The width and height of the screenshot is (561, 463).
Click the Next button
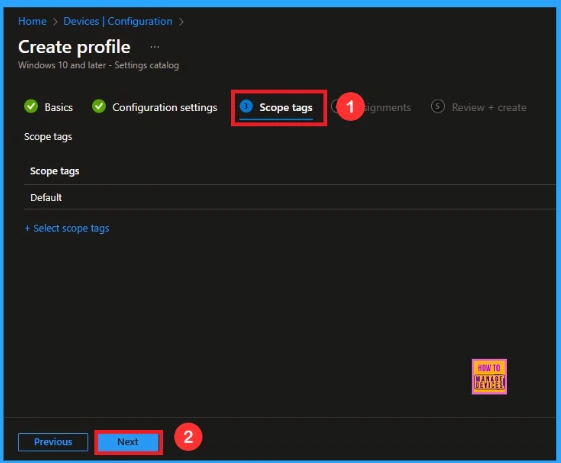click(x=128, y=442)
